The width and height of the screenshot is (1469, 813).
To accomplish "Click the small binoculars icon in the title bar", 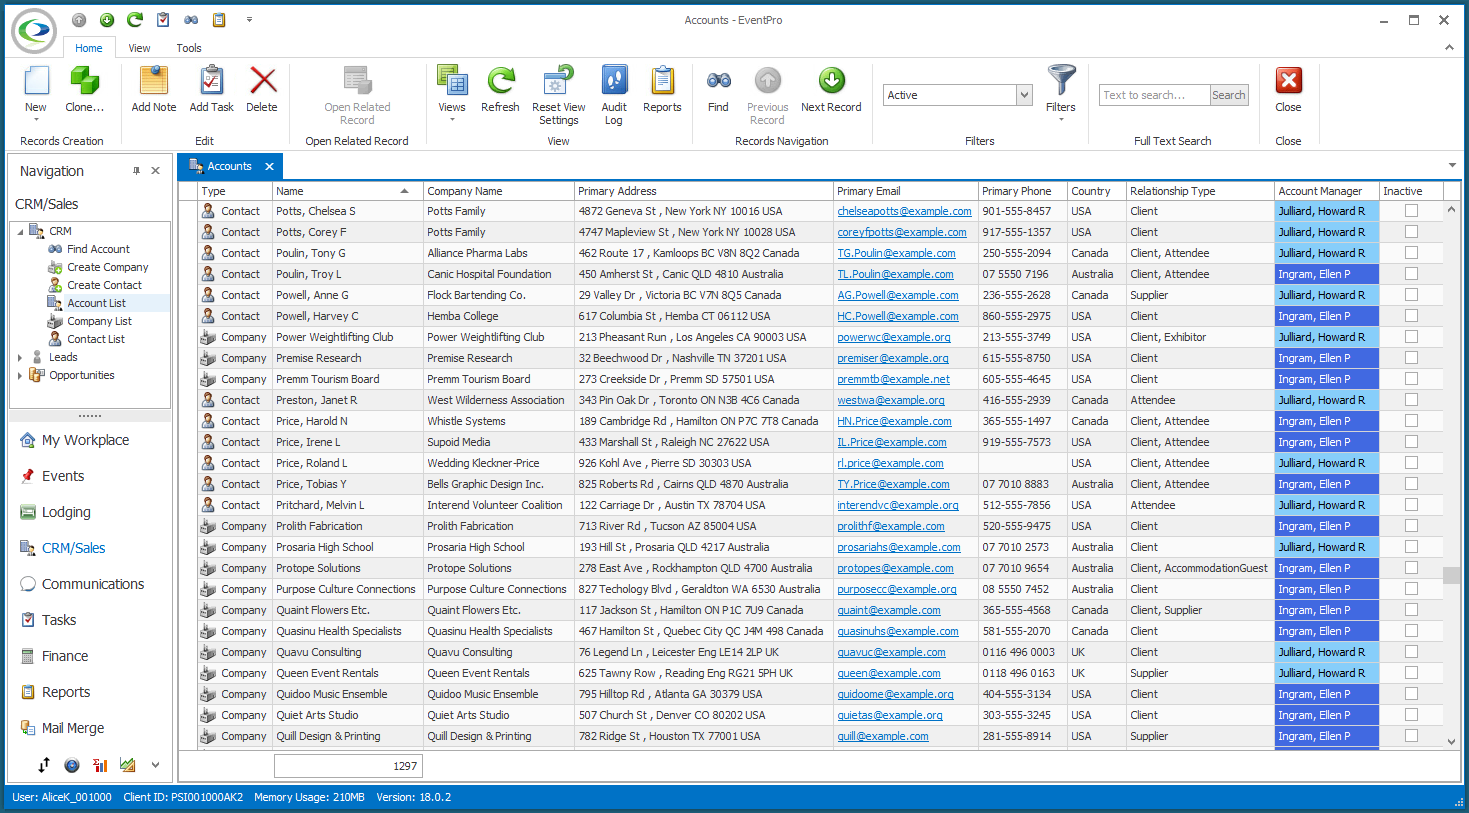I will [191, 20].
